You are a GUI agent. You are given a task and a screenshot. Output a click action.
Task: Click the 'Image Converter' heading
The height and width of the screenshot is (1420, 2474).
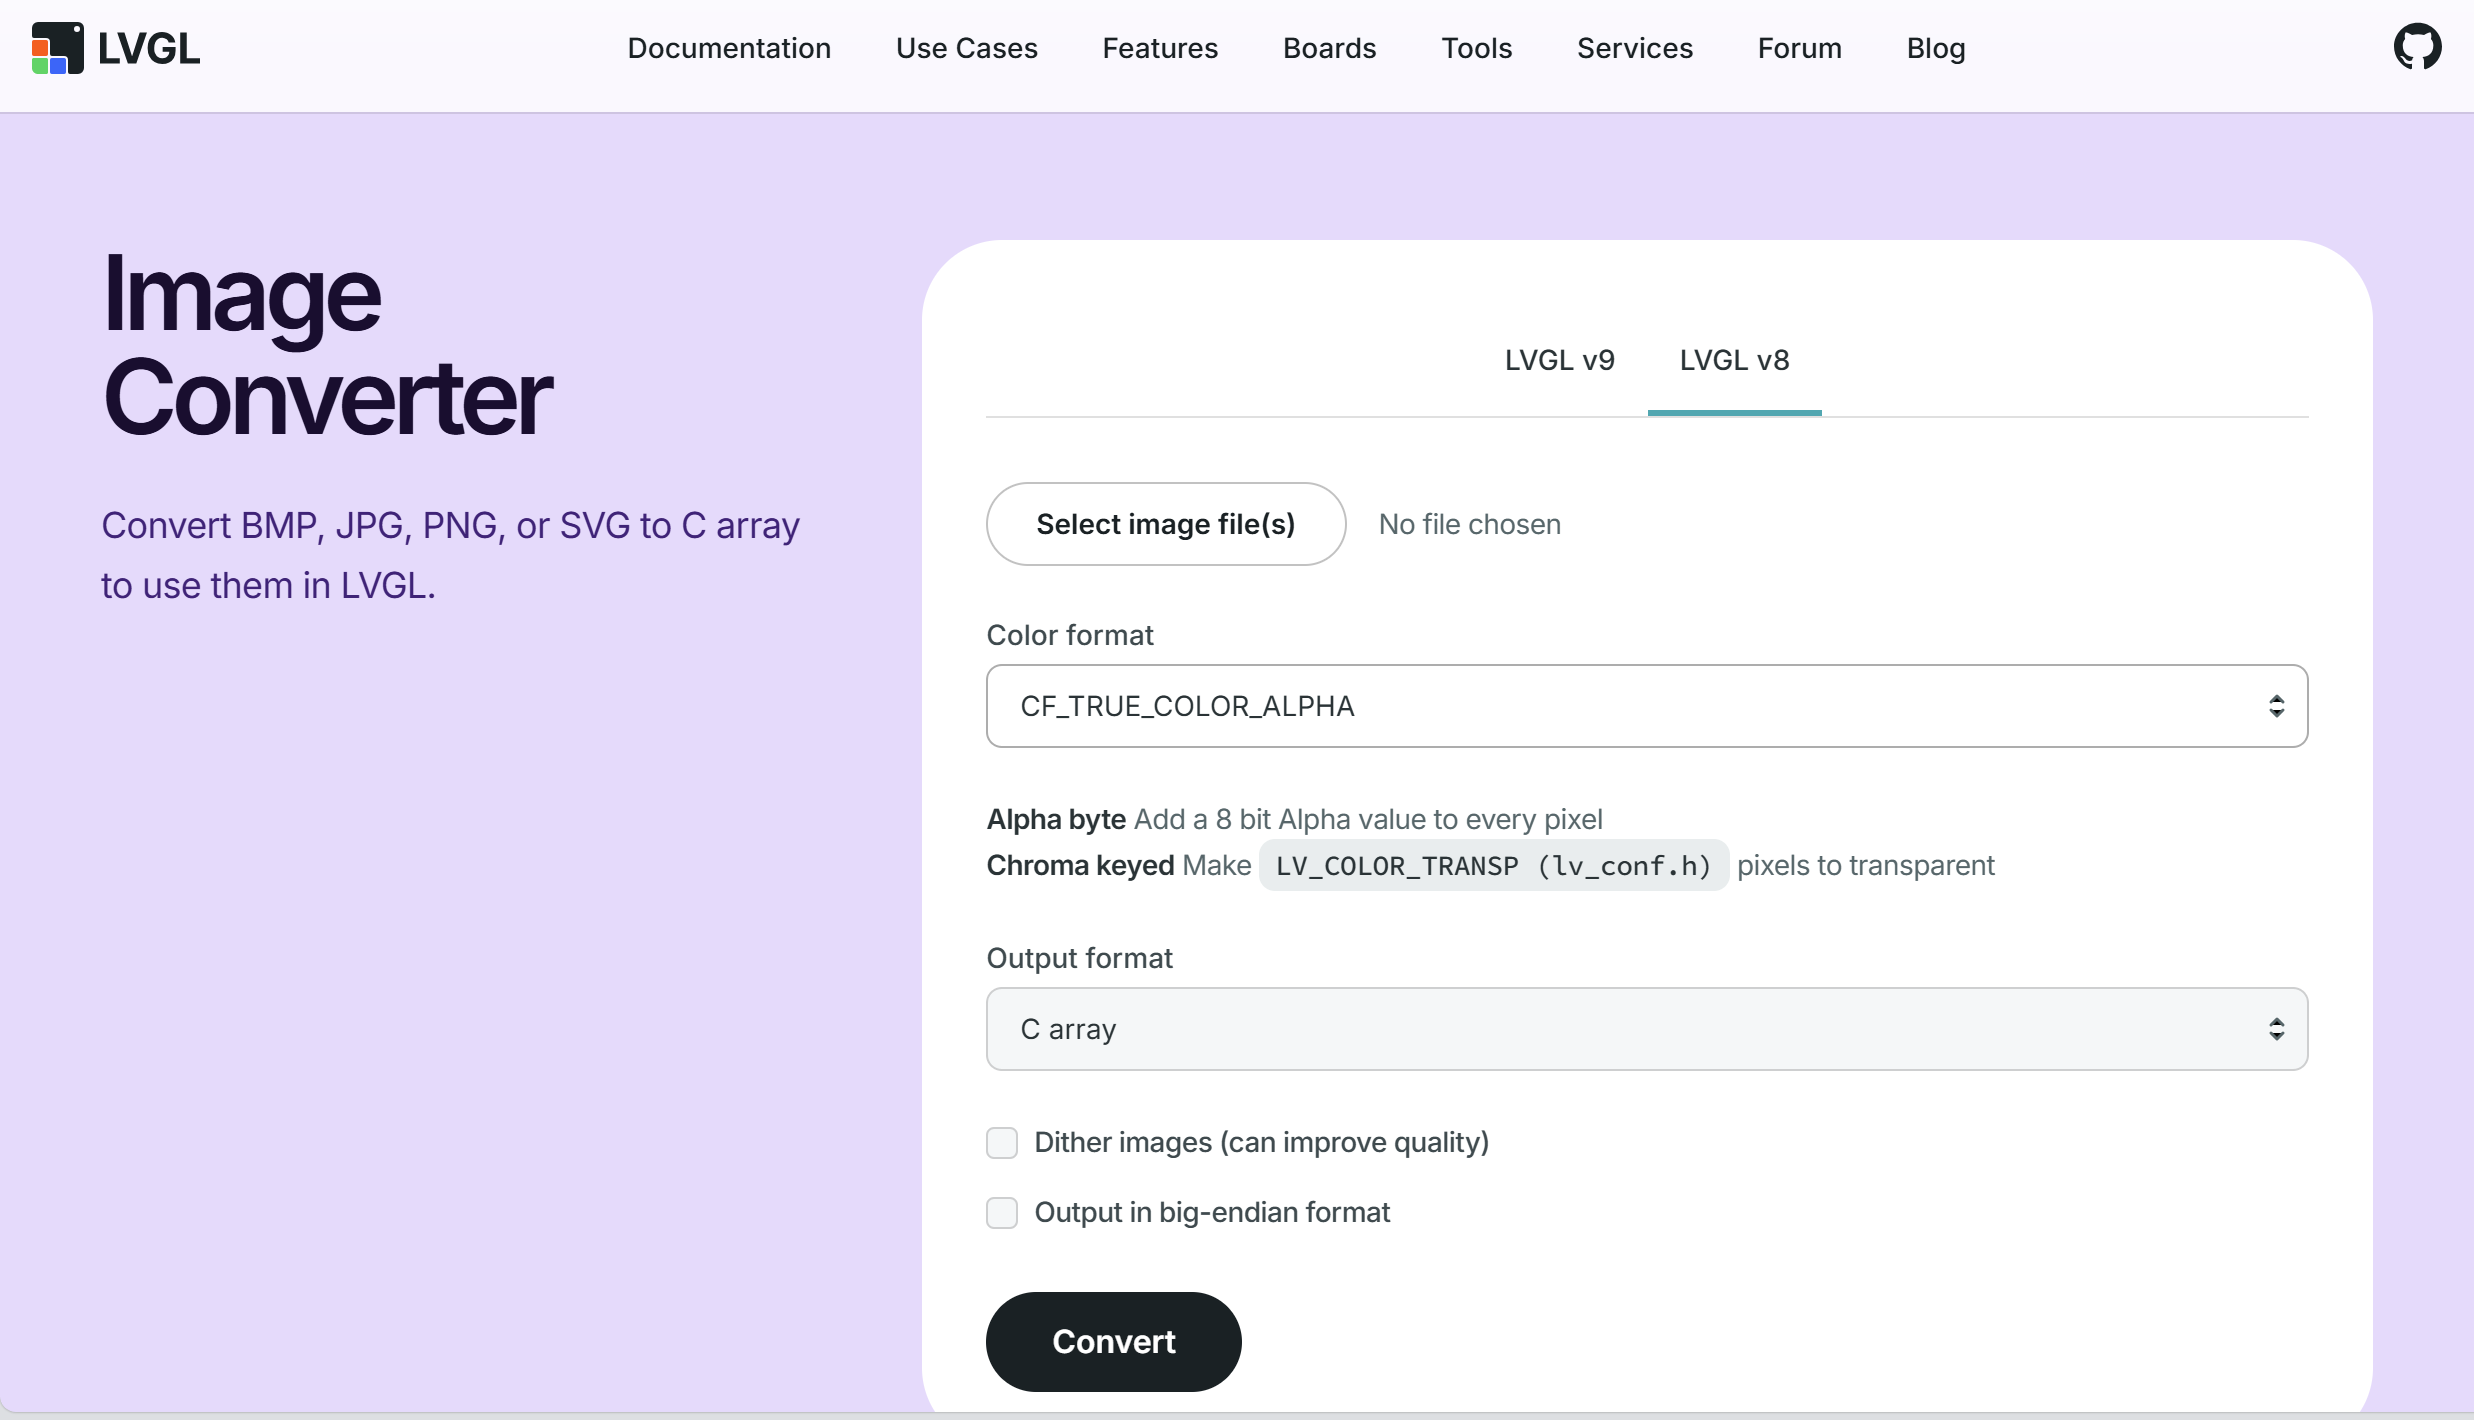[327, 346]
